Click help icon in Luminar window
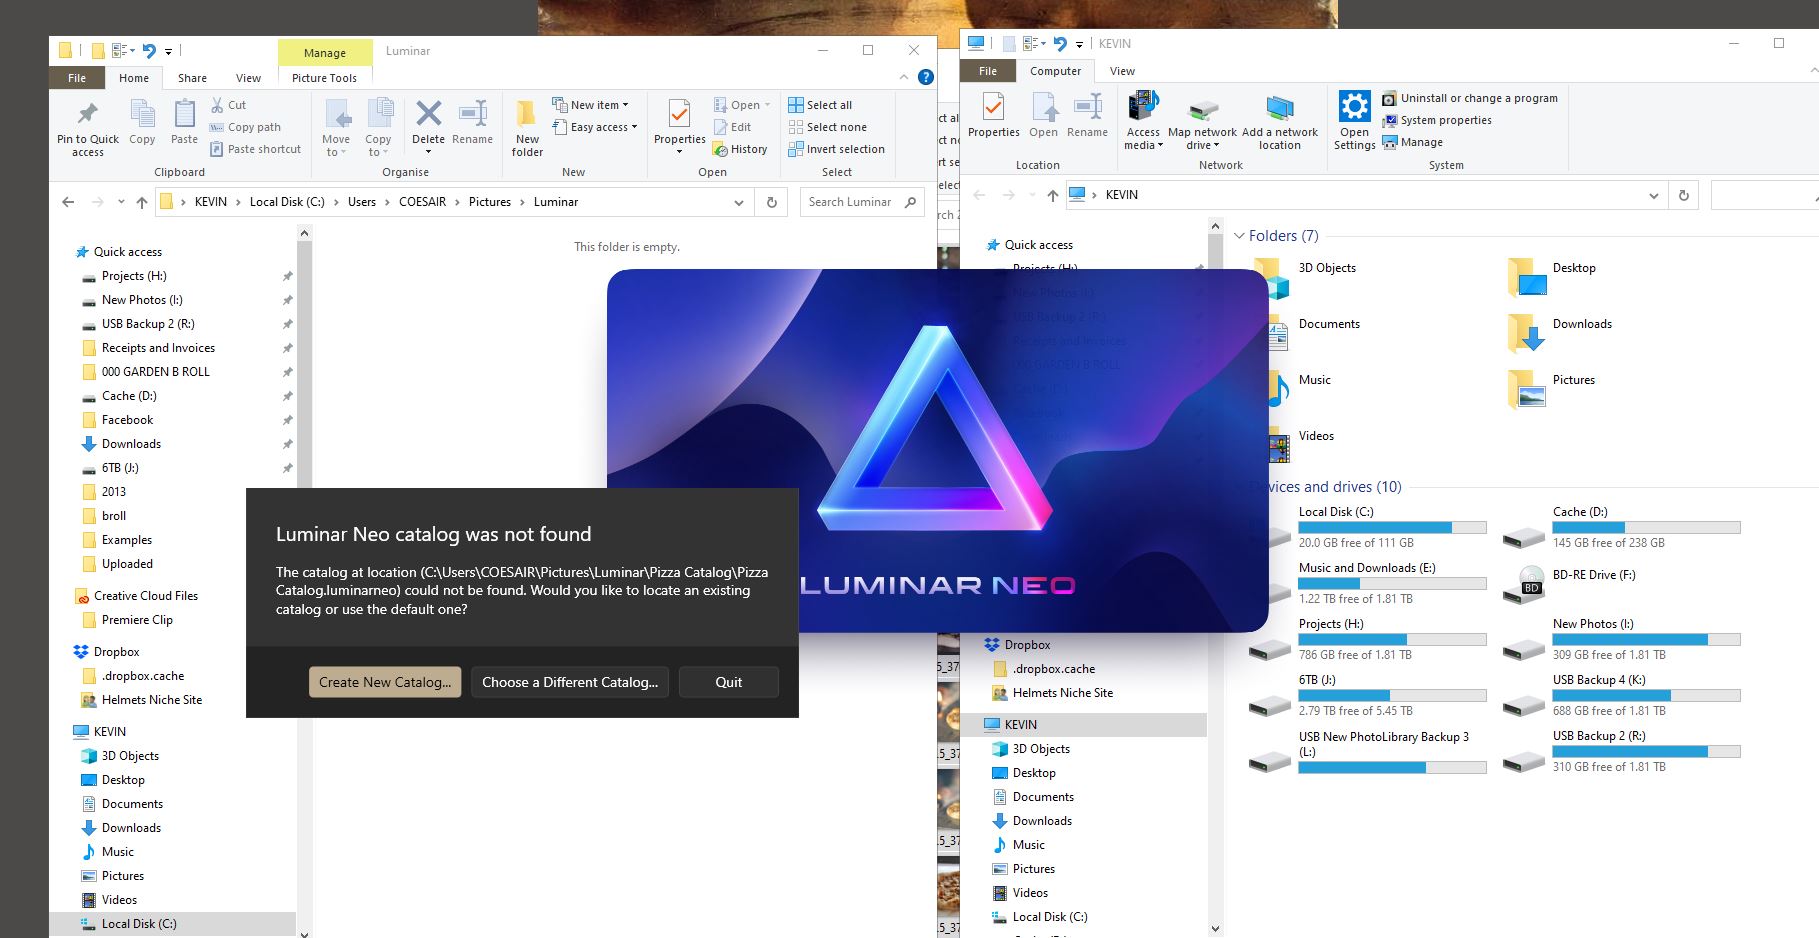 click(926, 77)
